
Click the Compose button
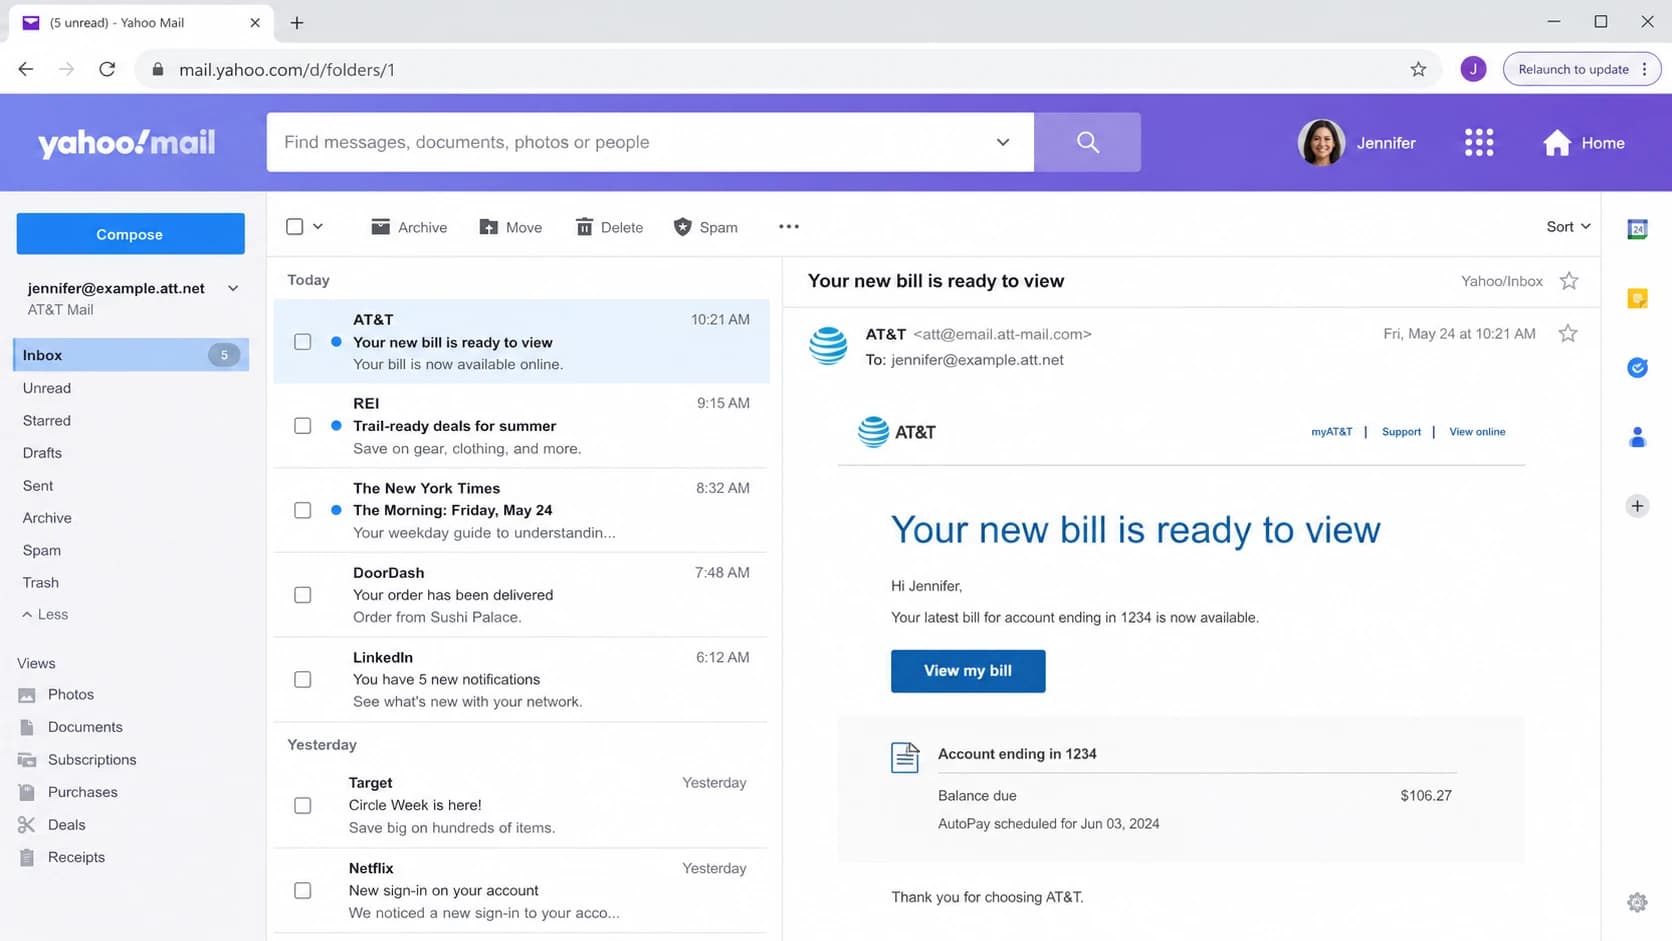click(x=130, y=234)
